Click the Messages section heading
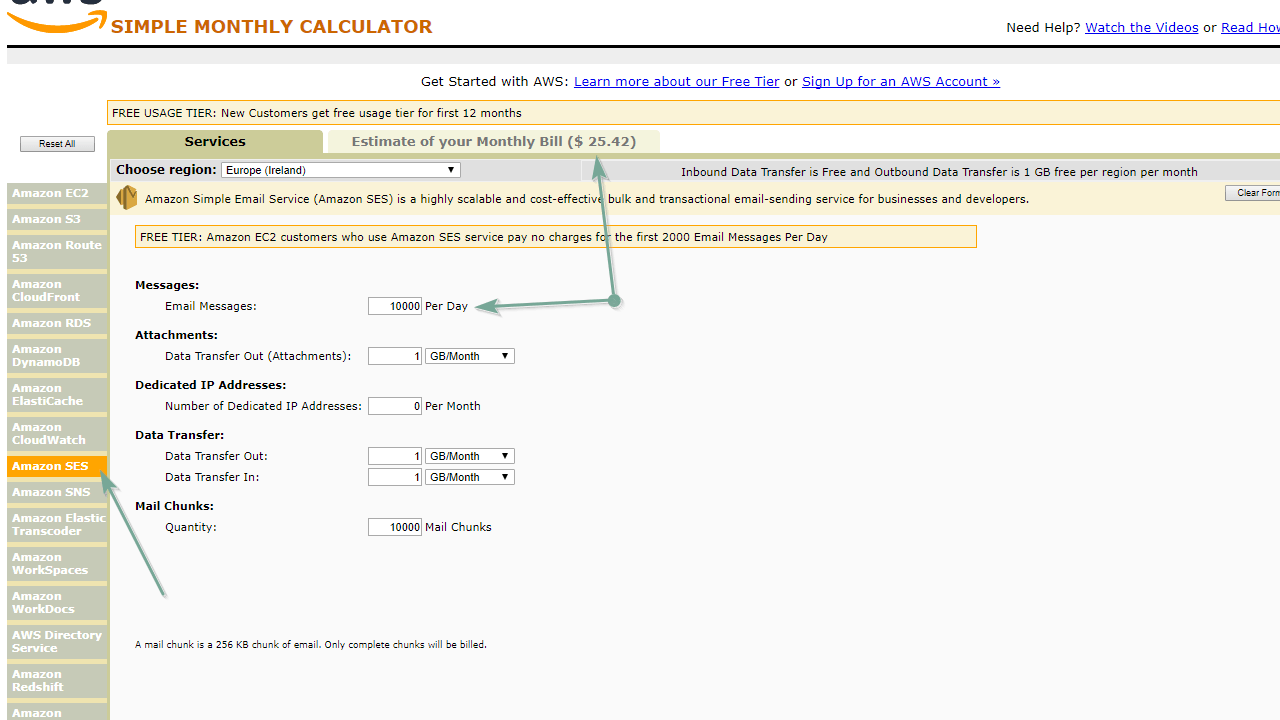This screenshot has height=720, width=1280. (167, 285)
